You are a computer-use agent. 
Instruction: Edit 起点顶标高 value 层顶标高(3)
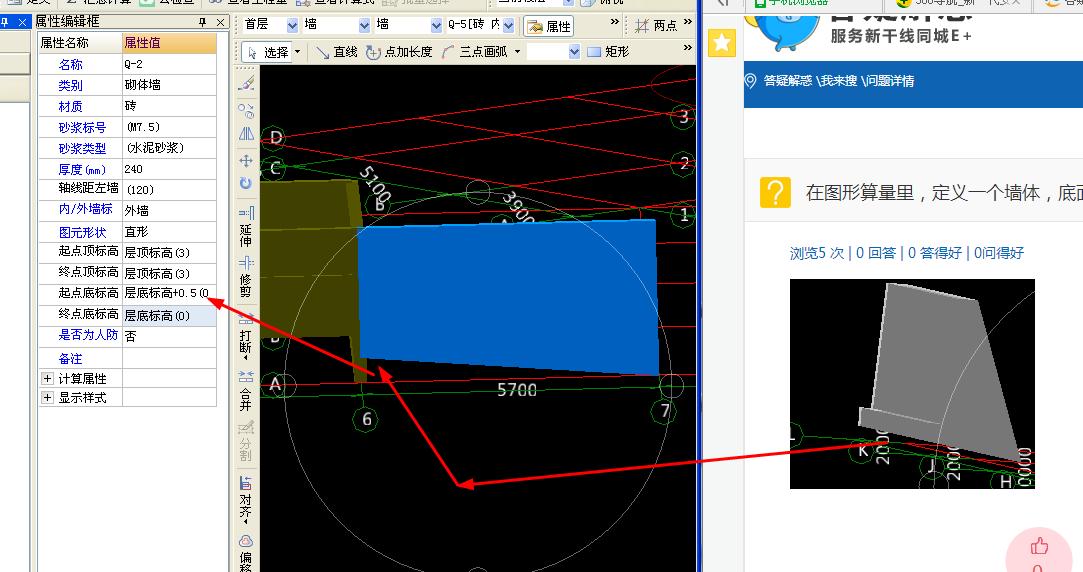[169, 253]
